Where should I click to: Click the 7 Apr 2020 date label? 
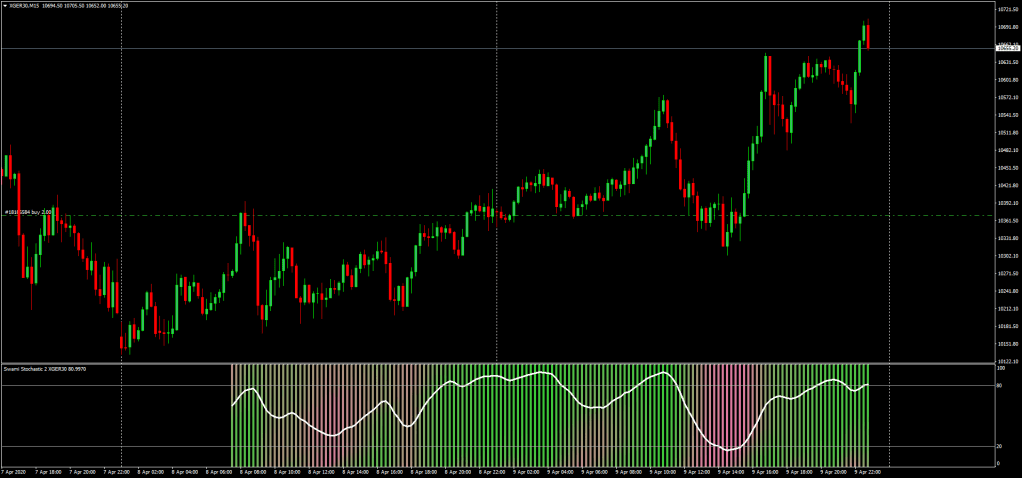(15, 471)
